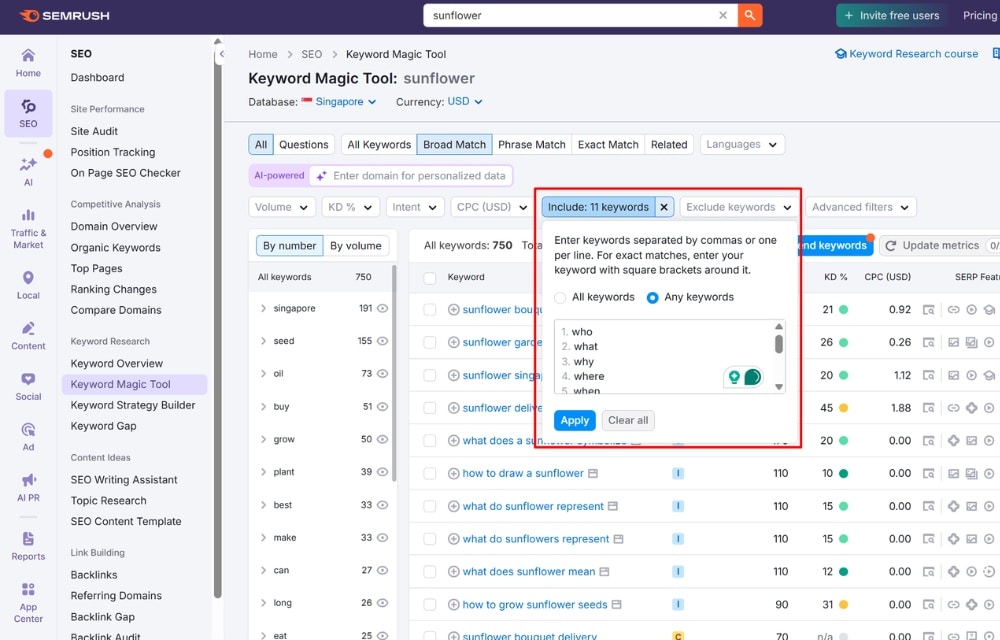Screen dimensions: 1000x640
Task: Go to Site Audit in sidebar
Action: (x=94, y=131)
